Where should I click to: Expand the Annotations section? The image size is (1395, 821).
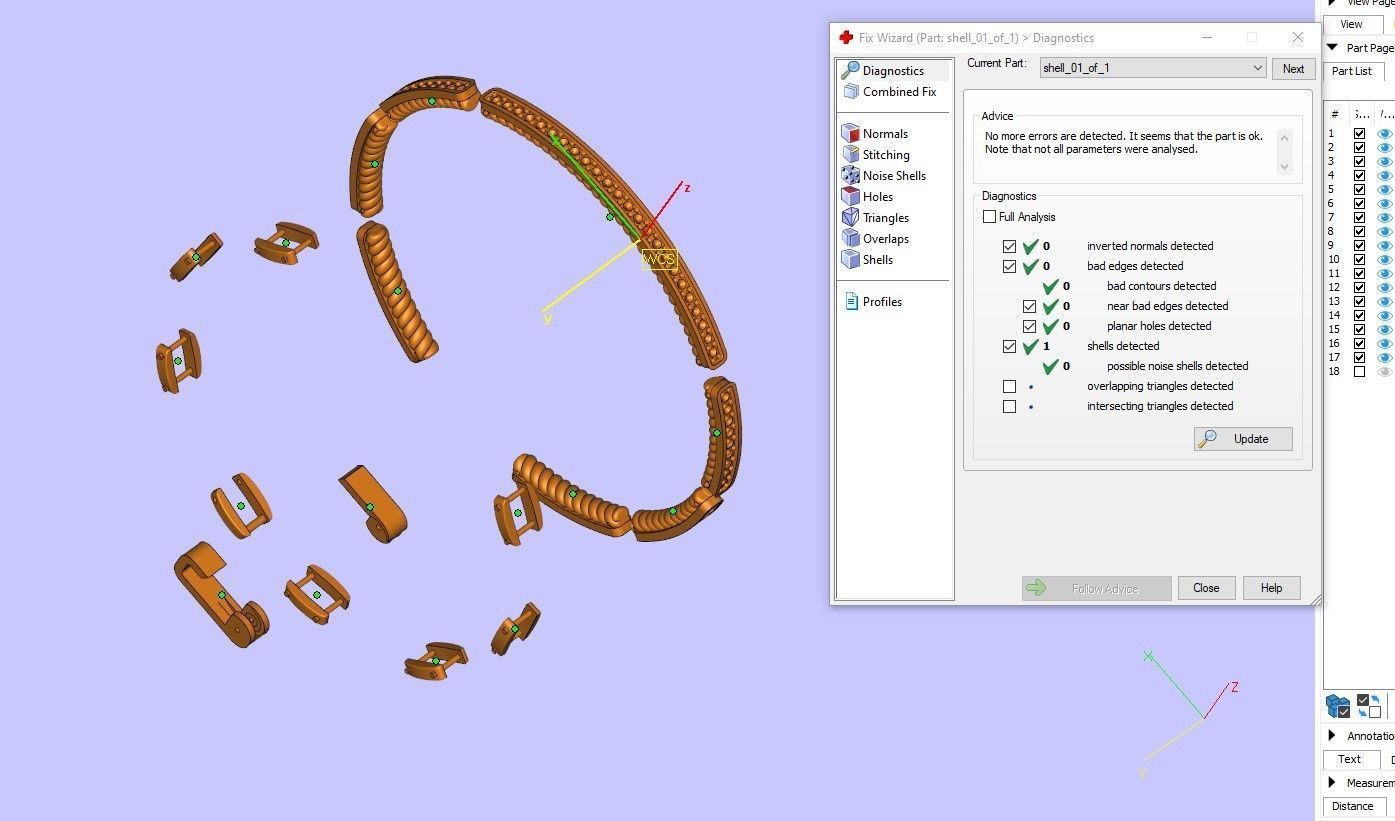point(1332,736)
